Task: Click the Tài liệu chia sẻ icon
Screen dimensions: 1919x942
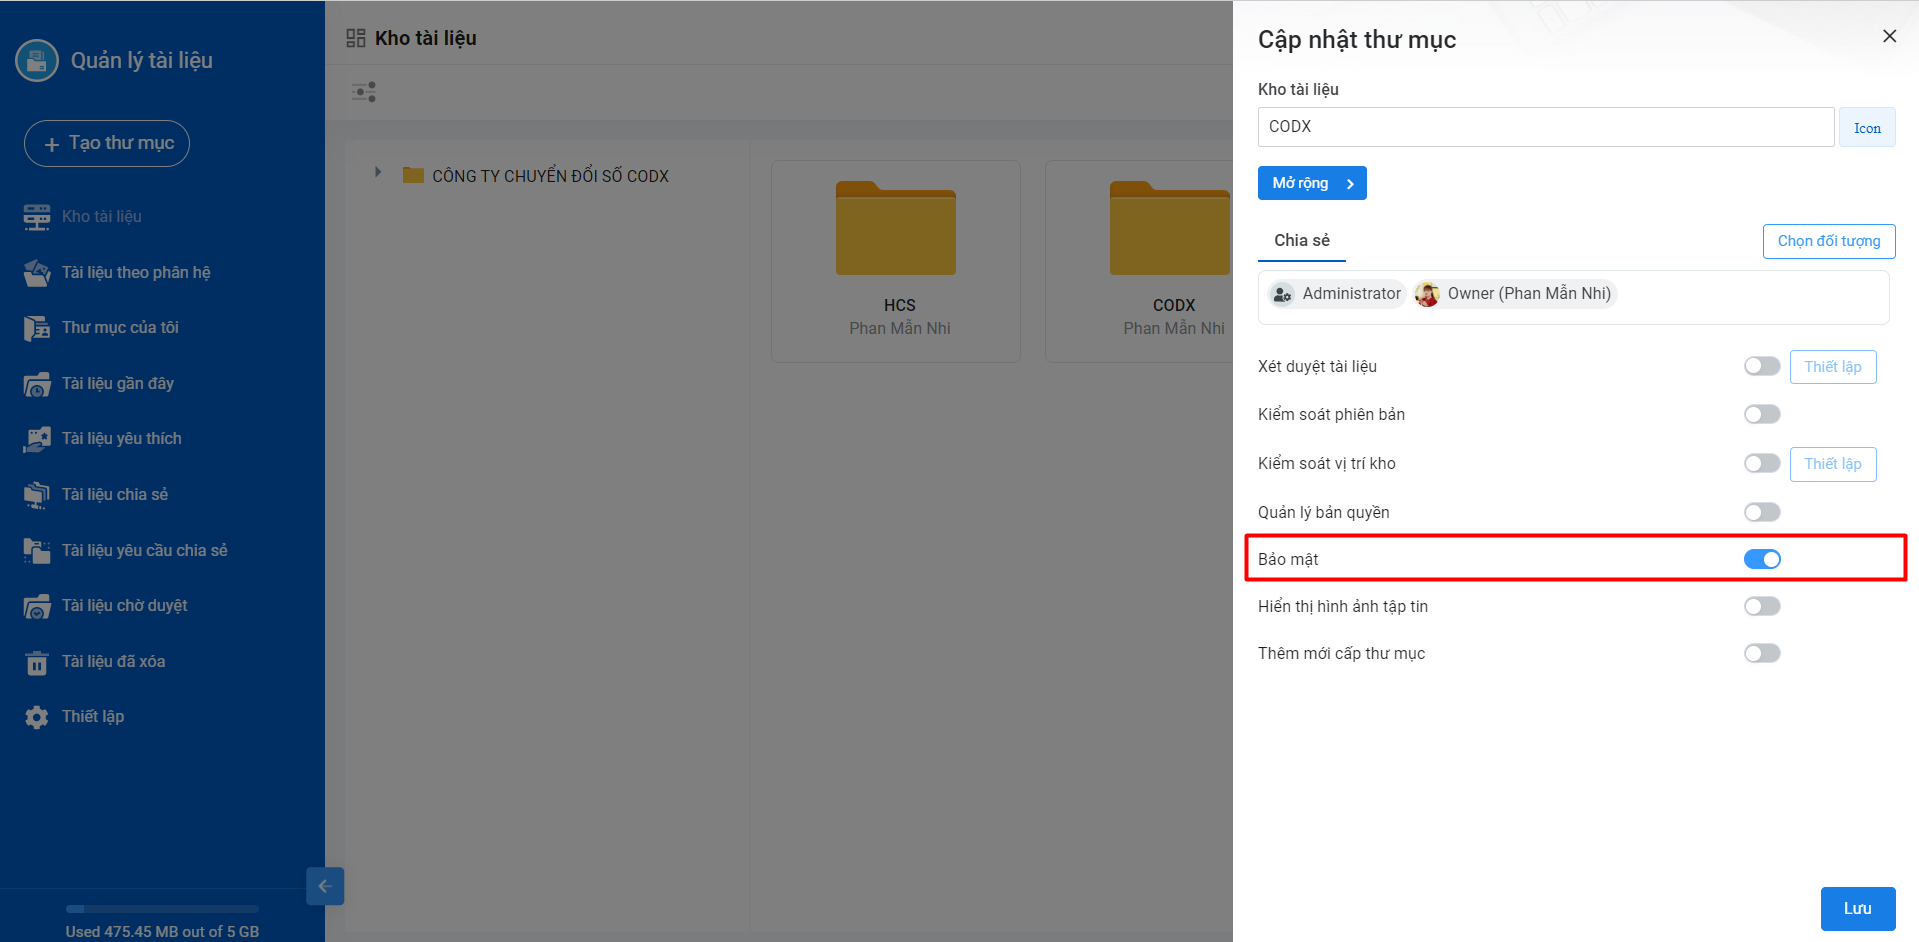Action: pyautogui.click(x=37, y=495)
